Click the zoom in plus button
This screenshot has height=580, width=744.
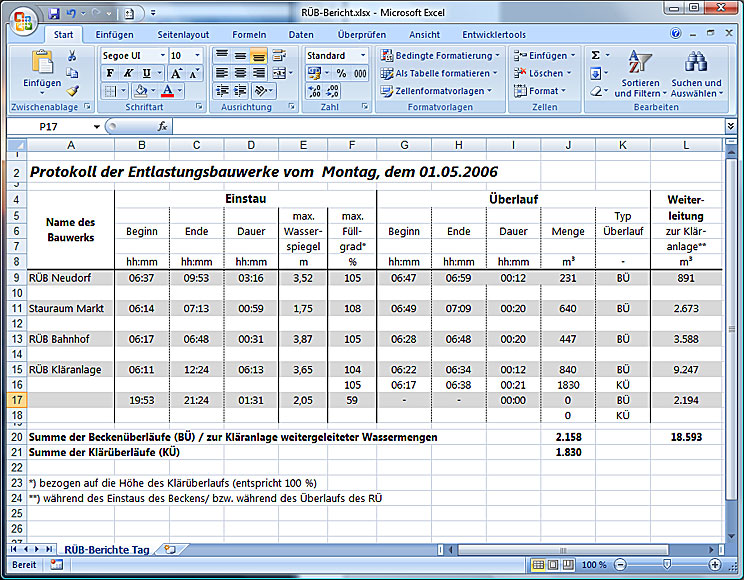click(715, 565)
